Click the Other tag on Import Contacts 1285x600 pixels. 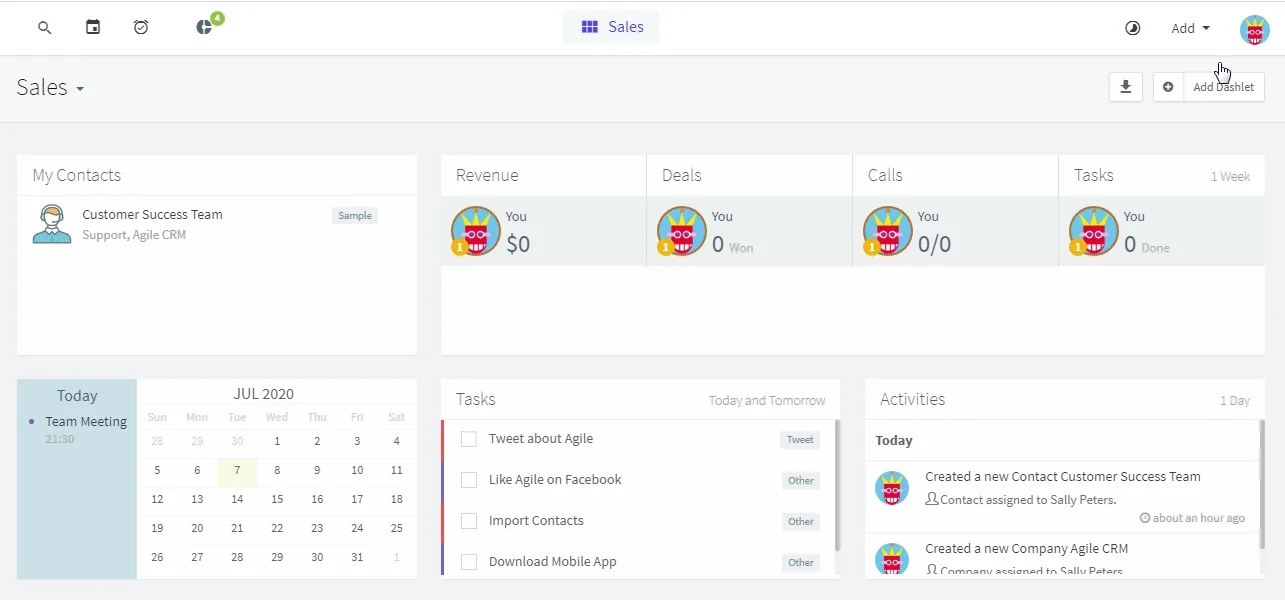801,521
